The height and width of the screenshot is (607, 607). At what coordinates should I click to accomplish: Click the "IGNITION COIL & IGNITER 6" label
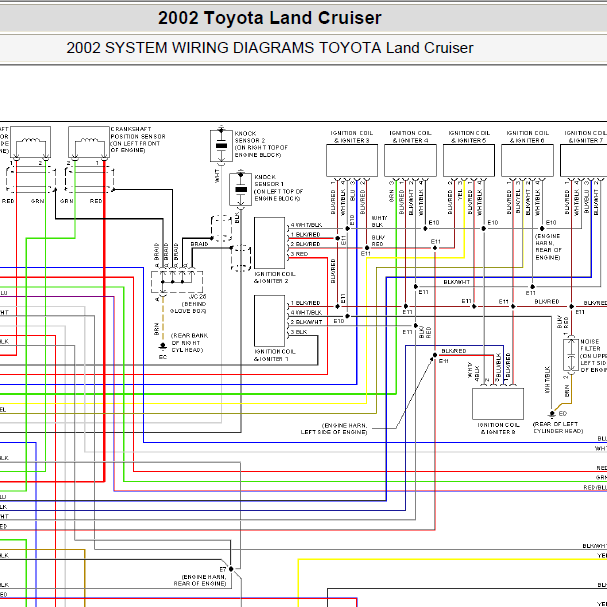click(x=527, y=137)
